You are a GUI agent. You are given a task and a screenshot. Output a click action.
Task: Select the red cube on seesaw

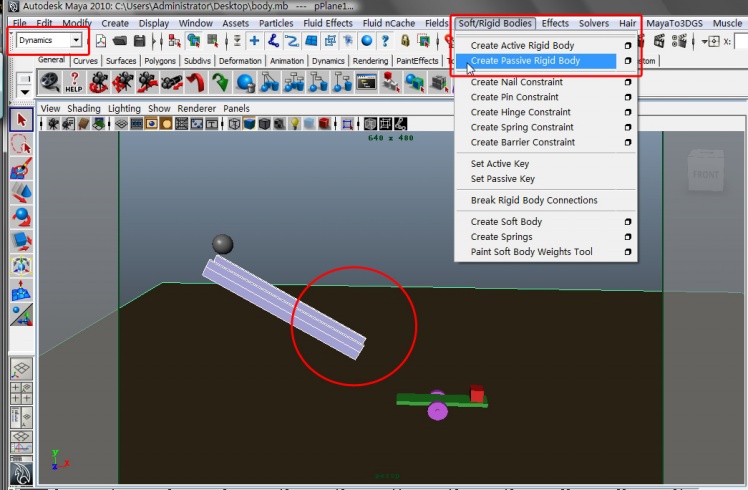point(477,394)
